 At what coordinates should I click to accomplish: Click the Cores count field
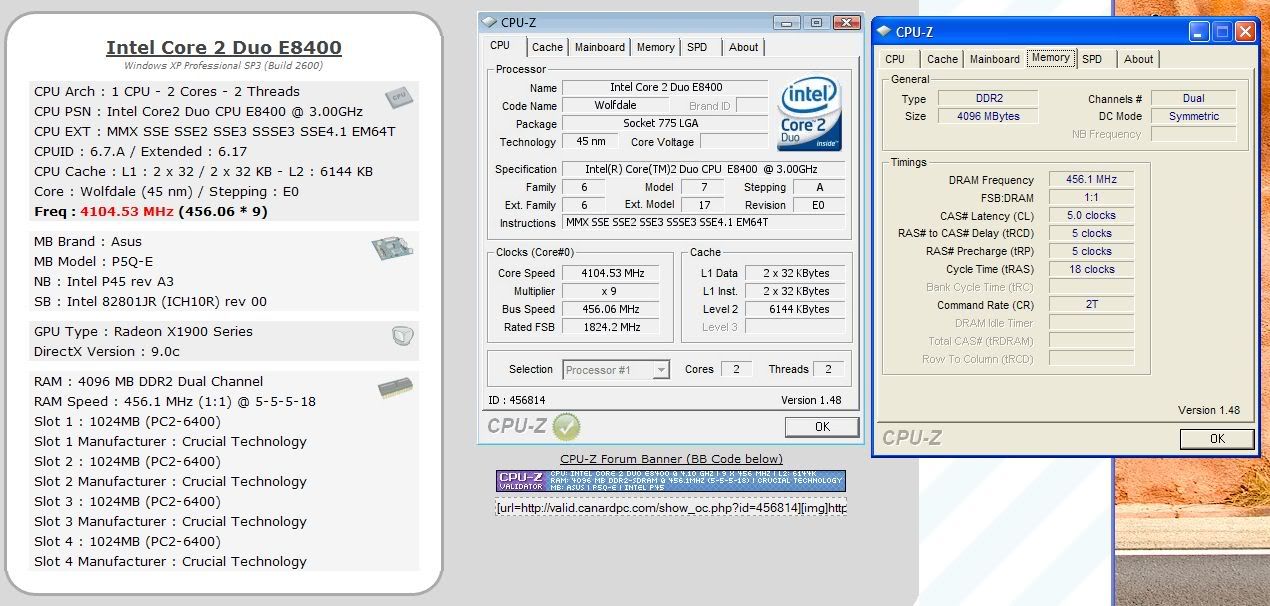[736, 369]
